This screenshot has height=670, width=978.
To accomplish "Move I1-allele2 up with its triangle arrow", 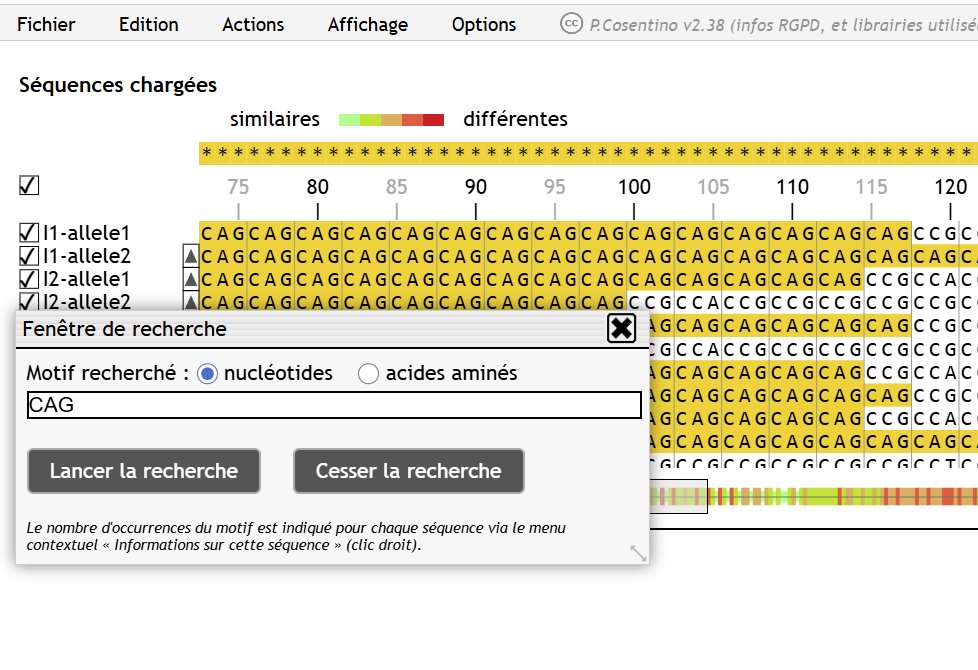I will 191,256.
